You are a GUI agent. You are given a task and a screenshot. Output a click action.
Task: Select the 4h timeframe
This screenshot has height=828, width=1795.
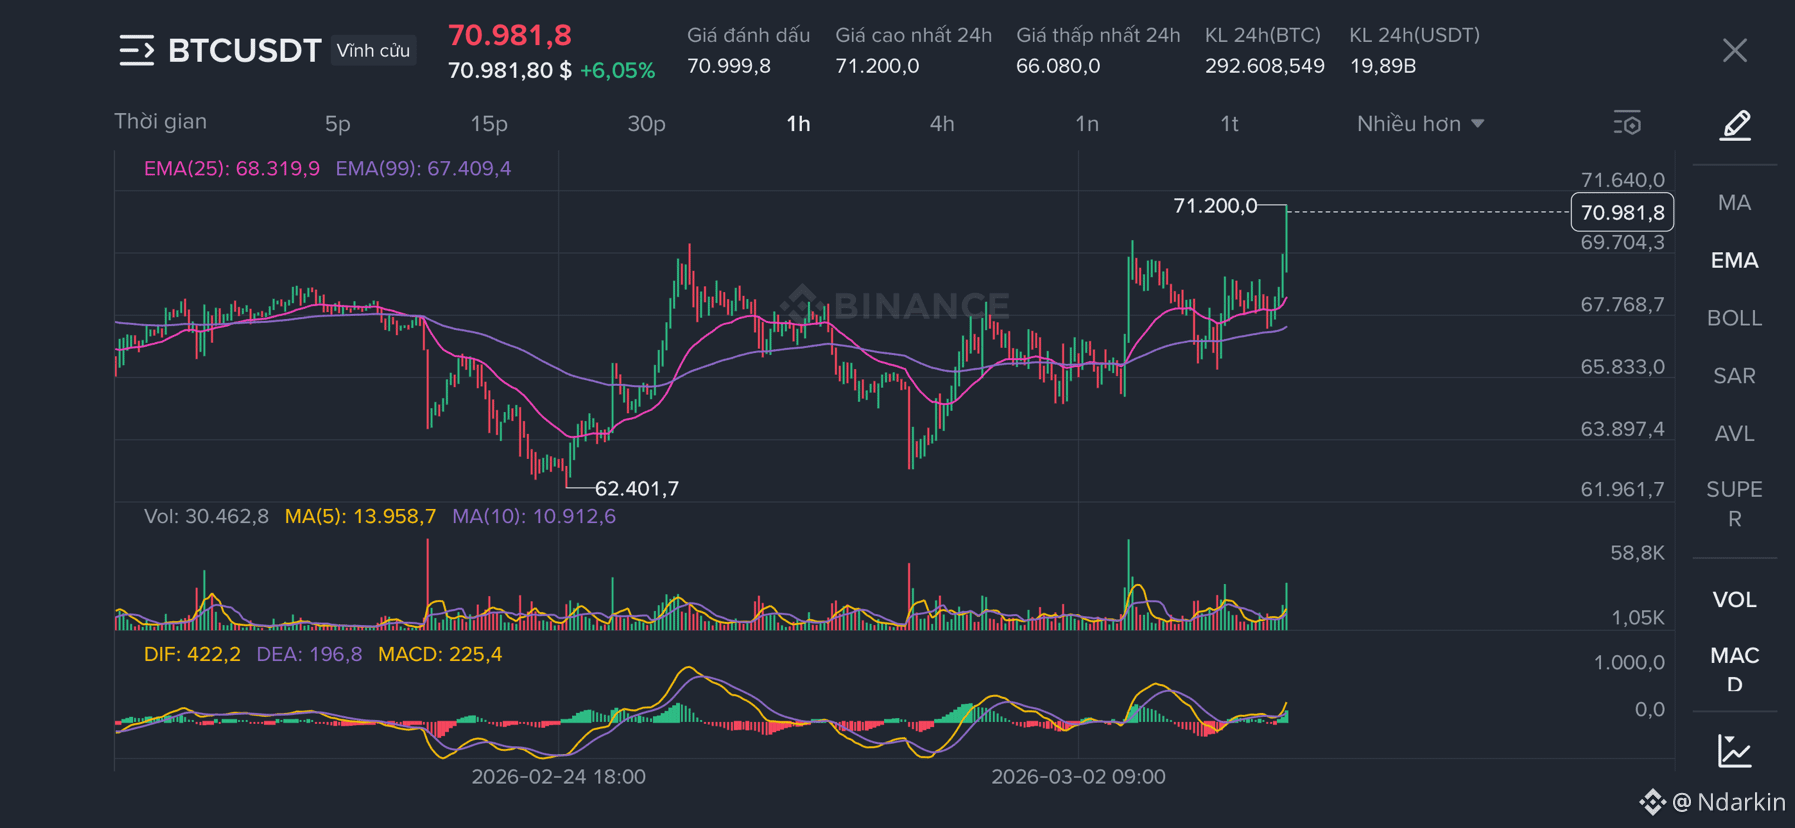[x=942, y=124]
